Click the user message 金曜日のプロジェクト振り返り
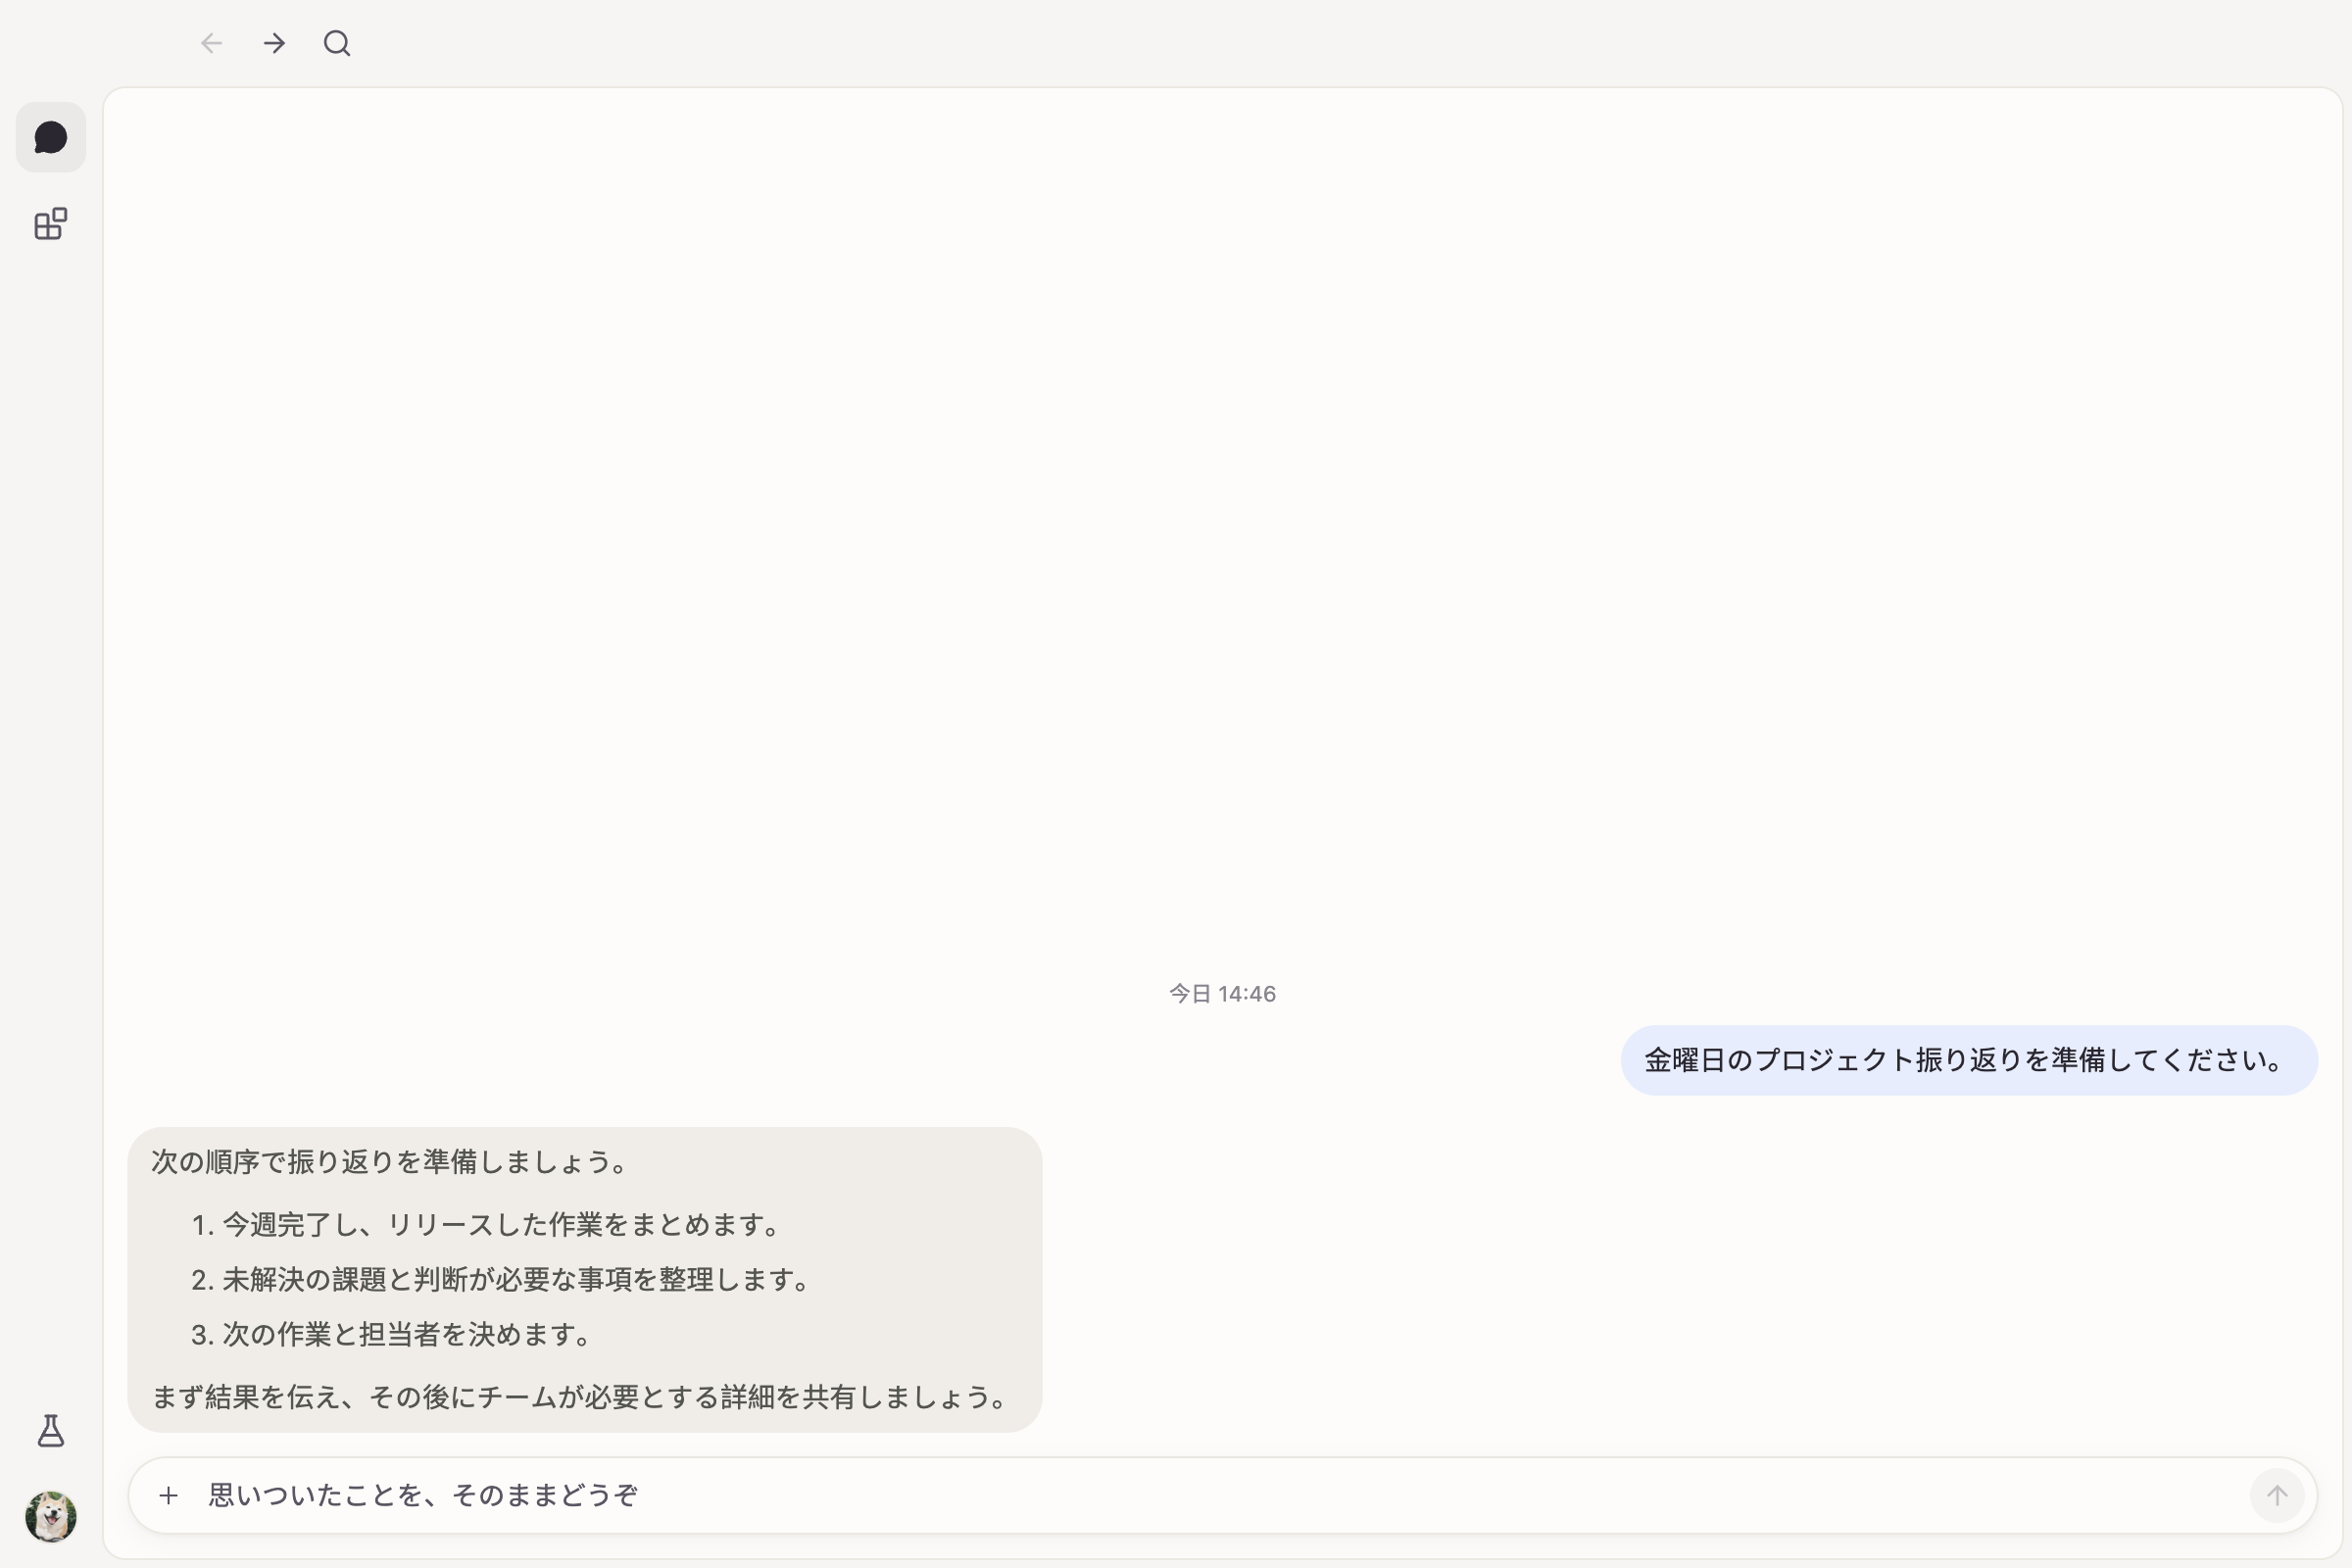 1968,1060
